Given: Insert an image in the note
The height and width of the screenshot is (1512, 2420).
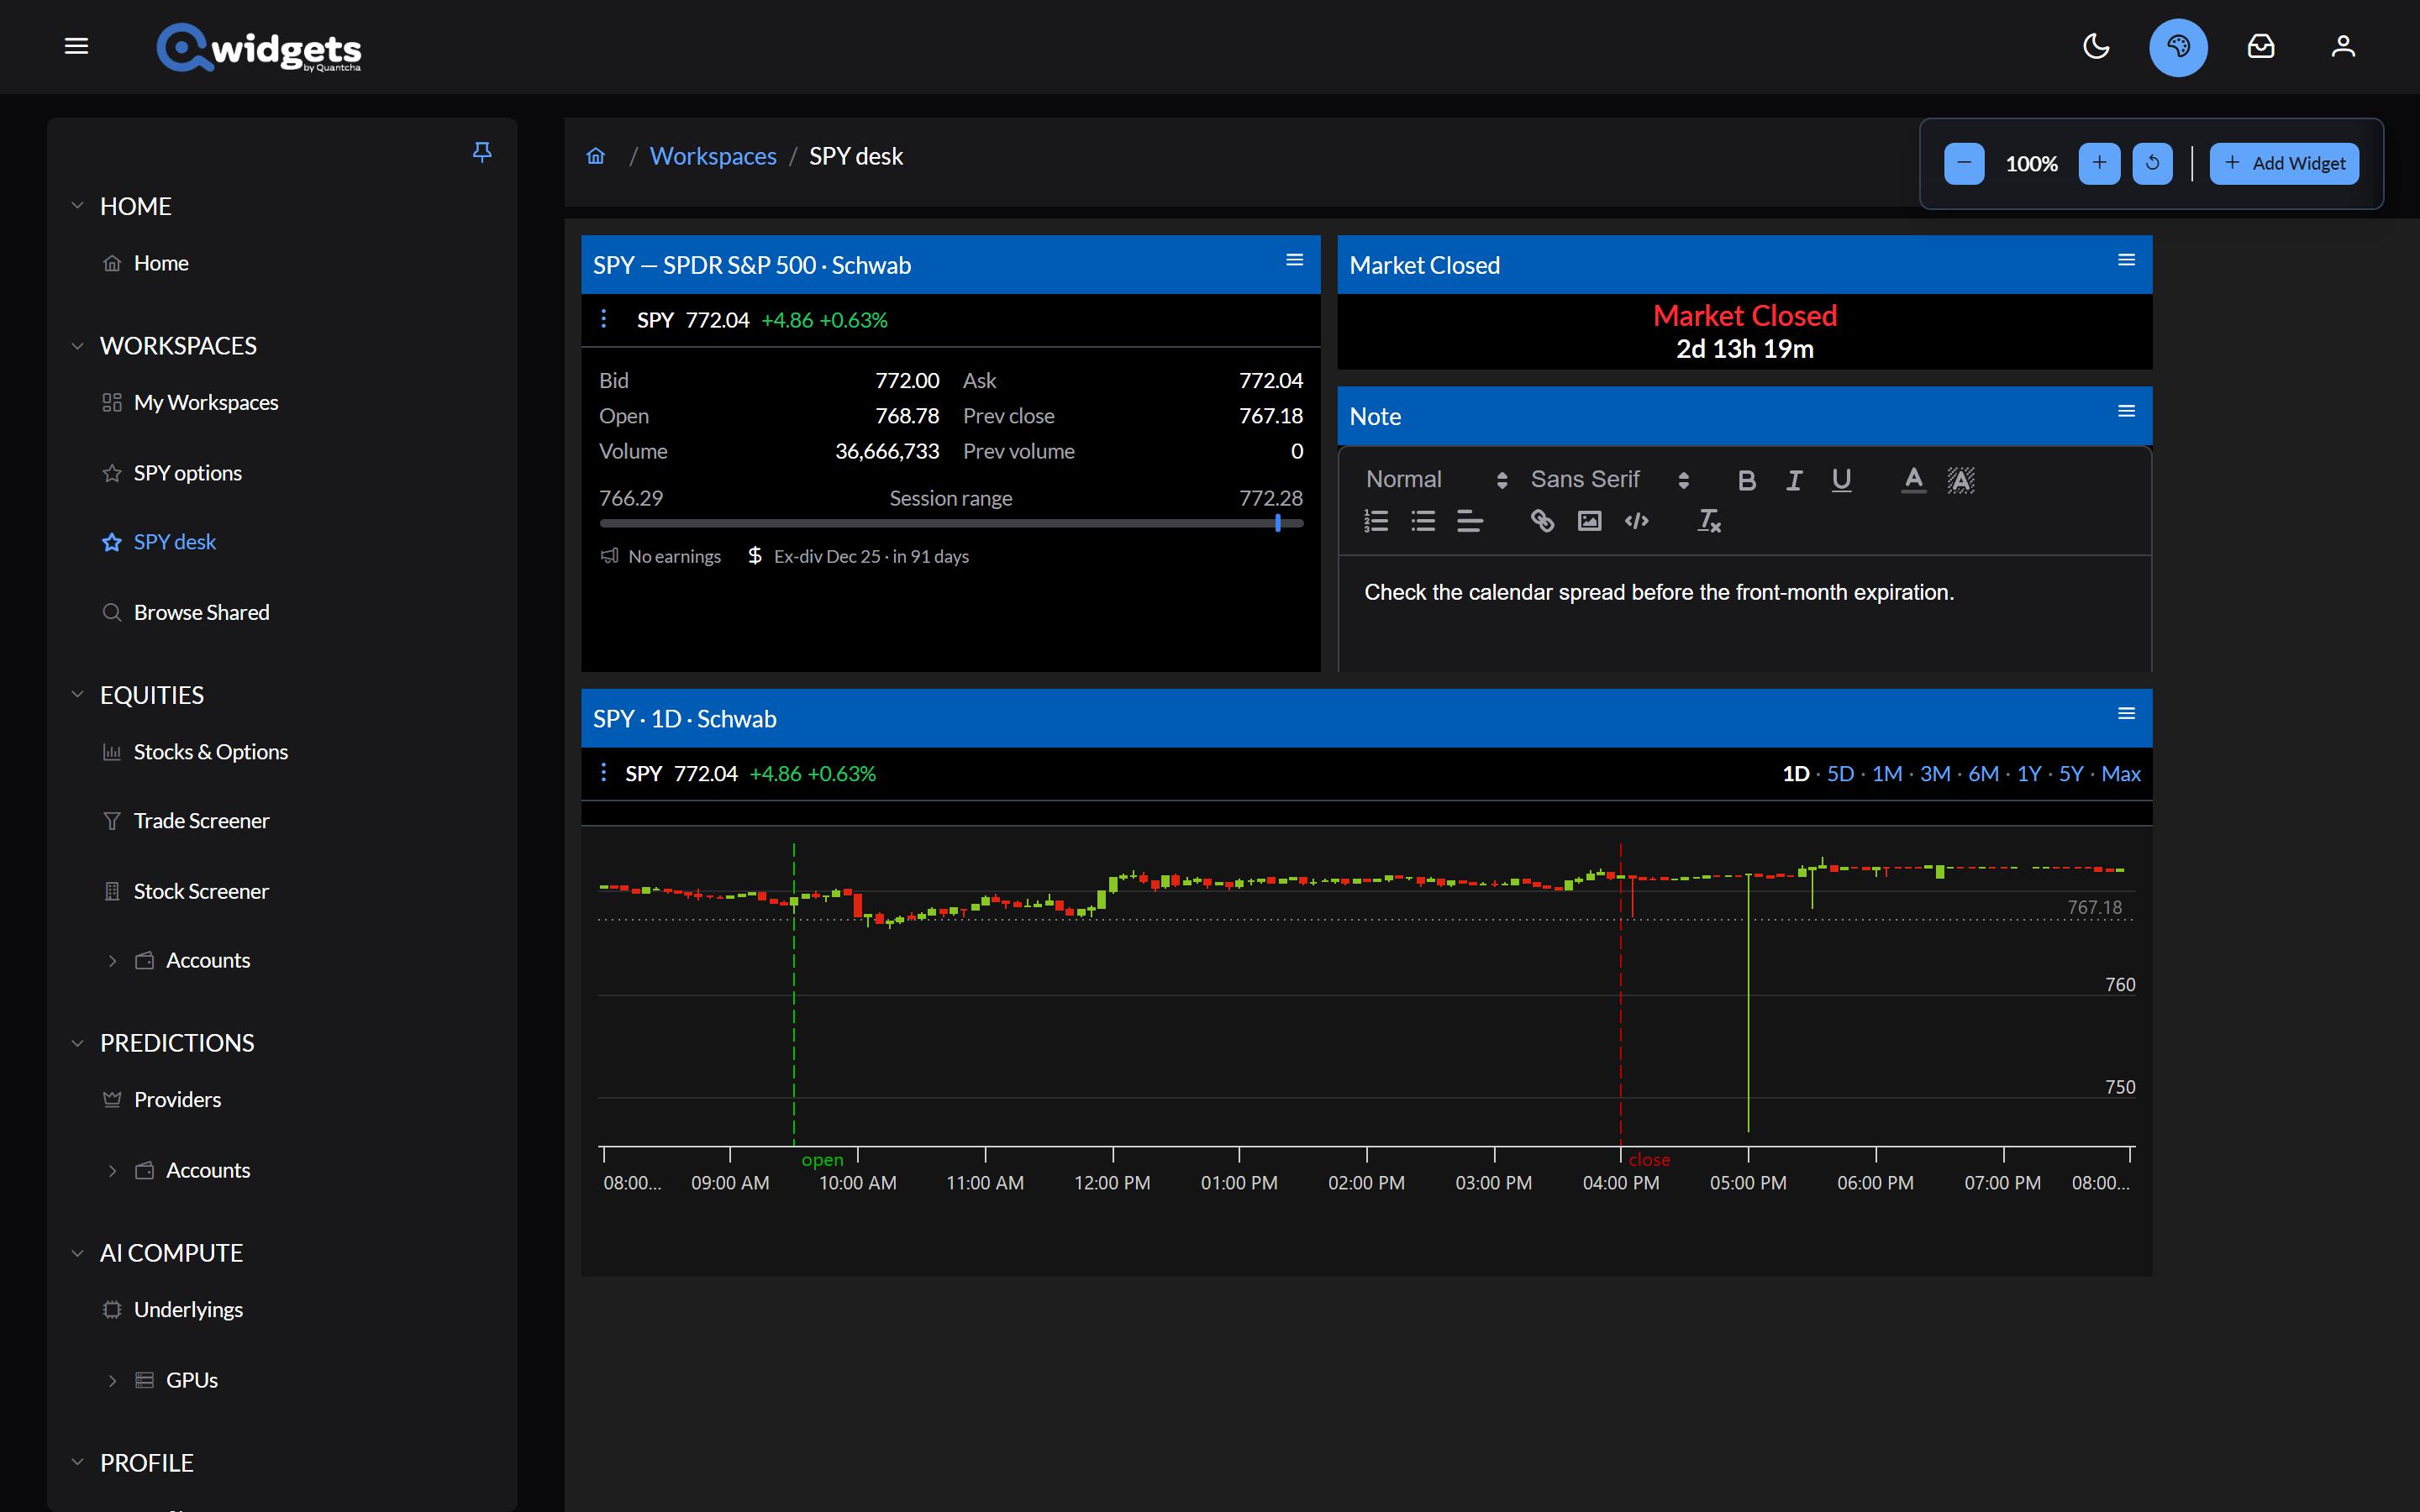Looking at the screenshot, I should coord(1589,521).
